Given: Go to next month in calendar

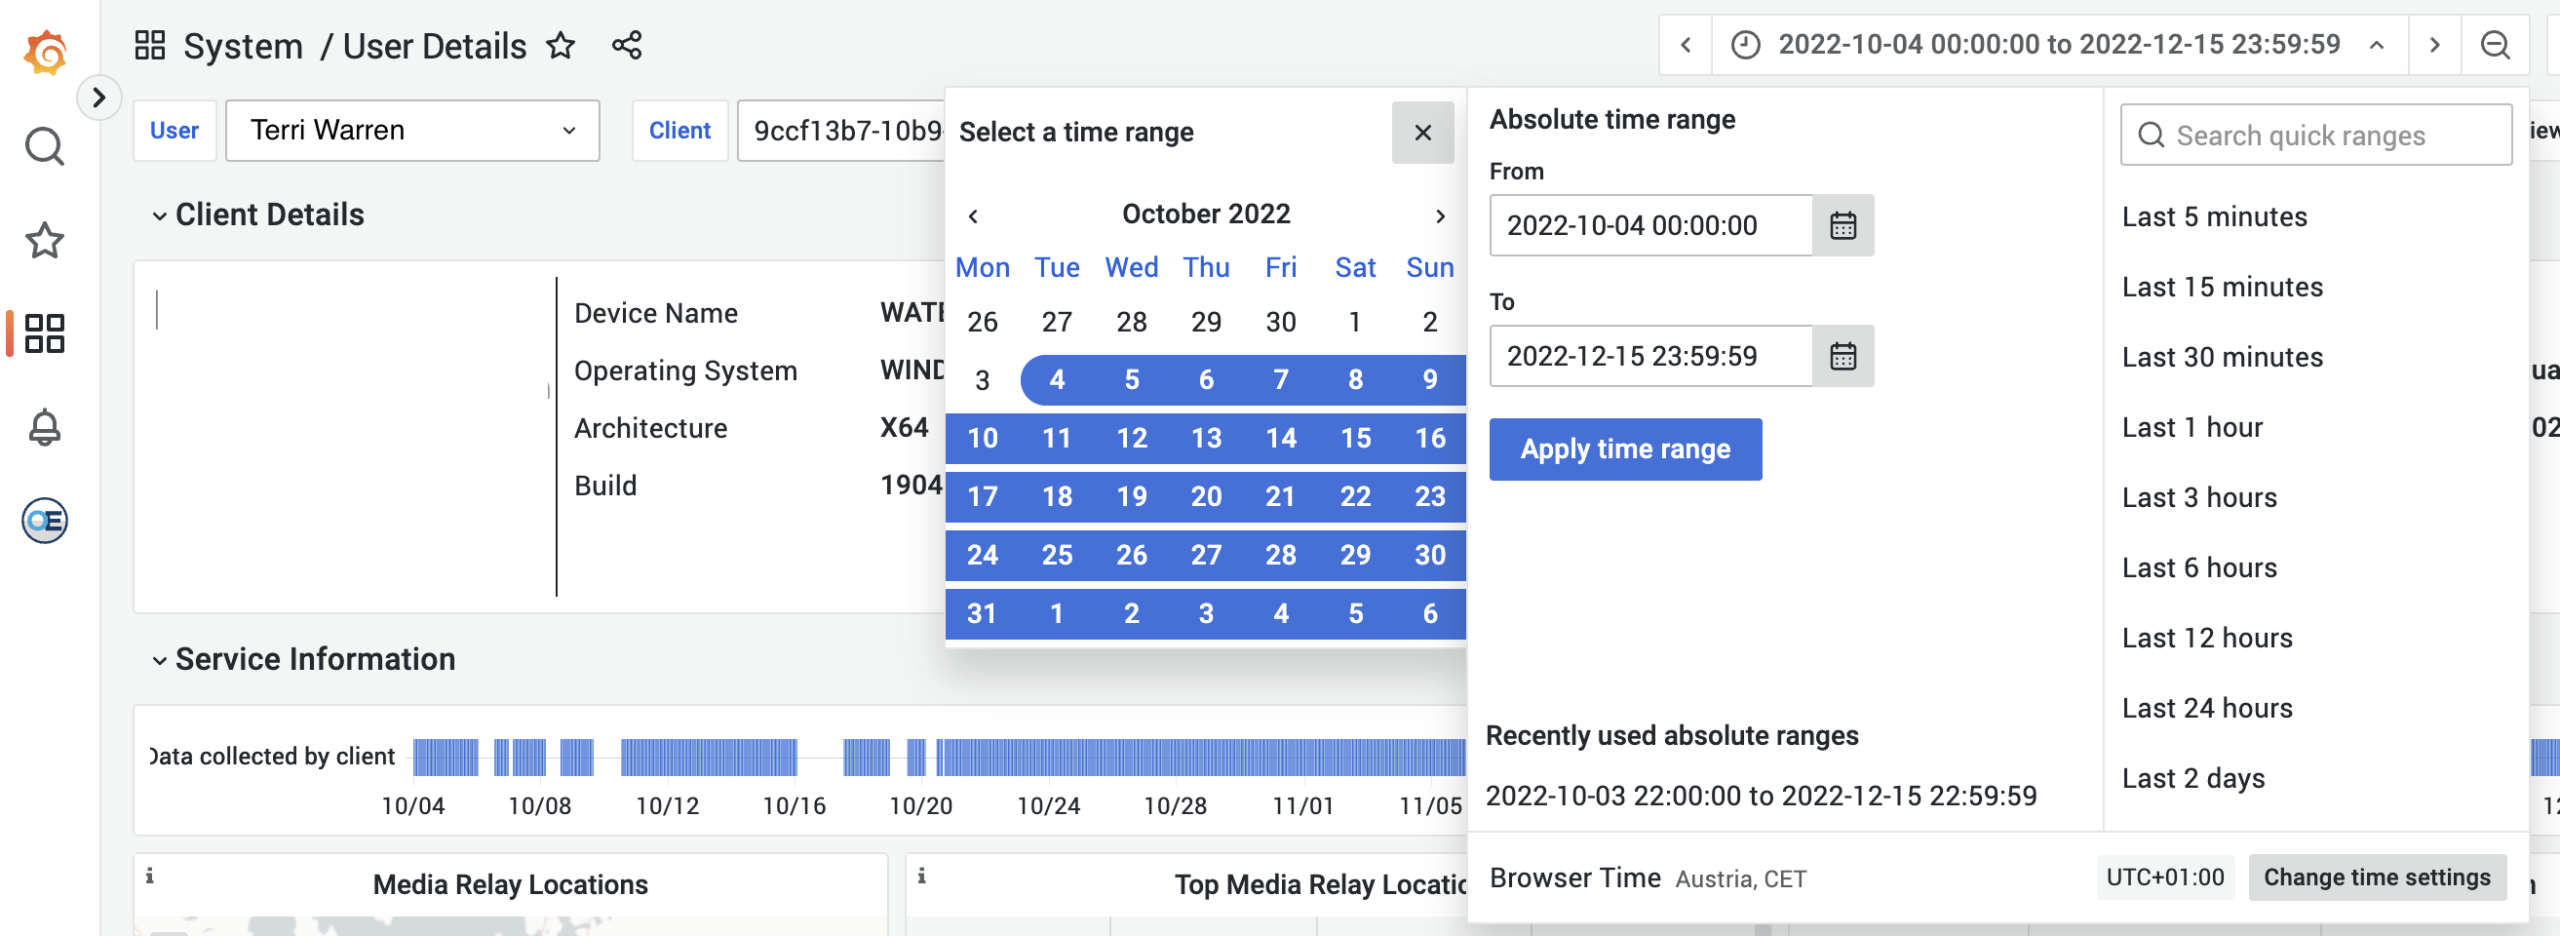Looking at the screenshot, I should [x=1440, y=216].
